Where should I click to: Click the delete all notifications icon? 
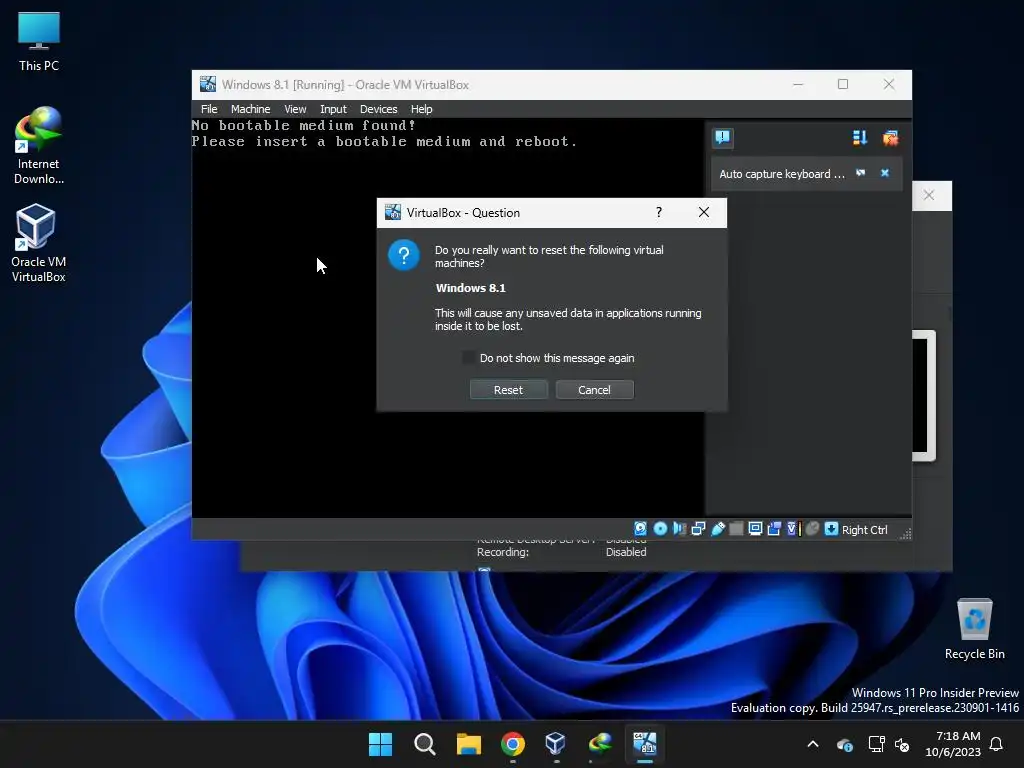pyautogui.click(x=890, y=138)
